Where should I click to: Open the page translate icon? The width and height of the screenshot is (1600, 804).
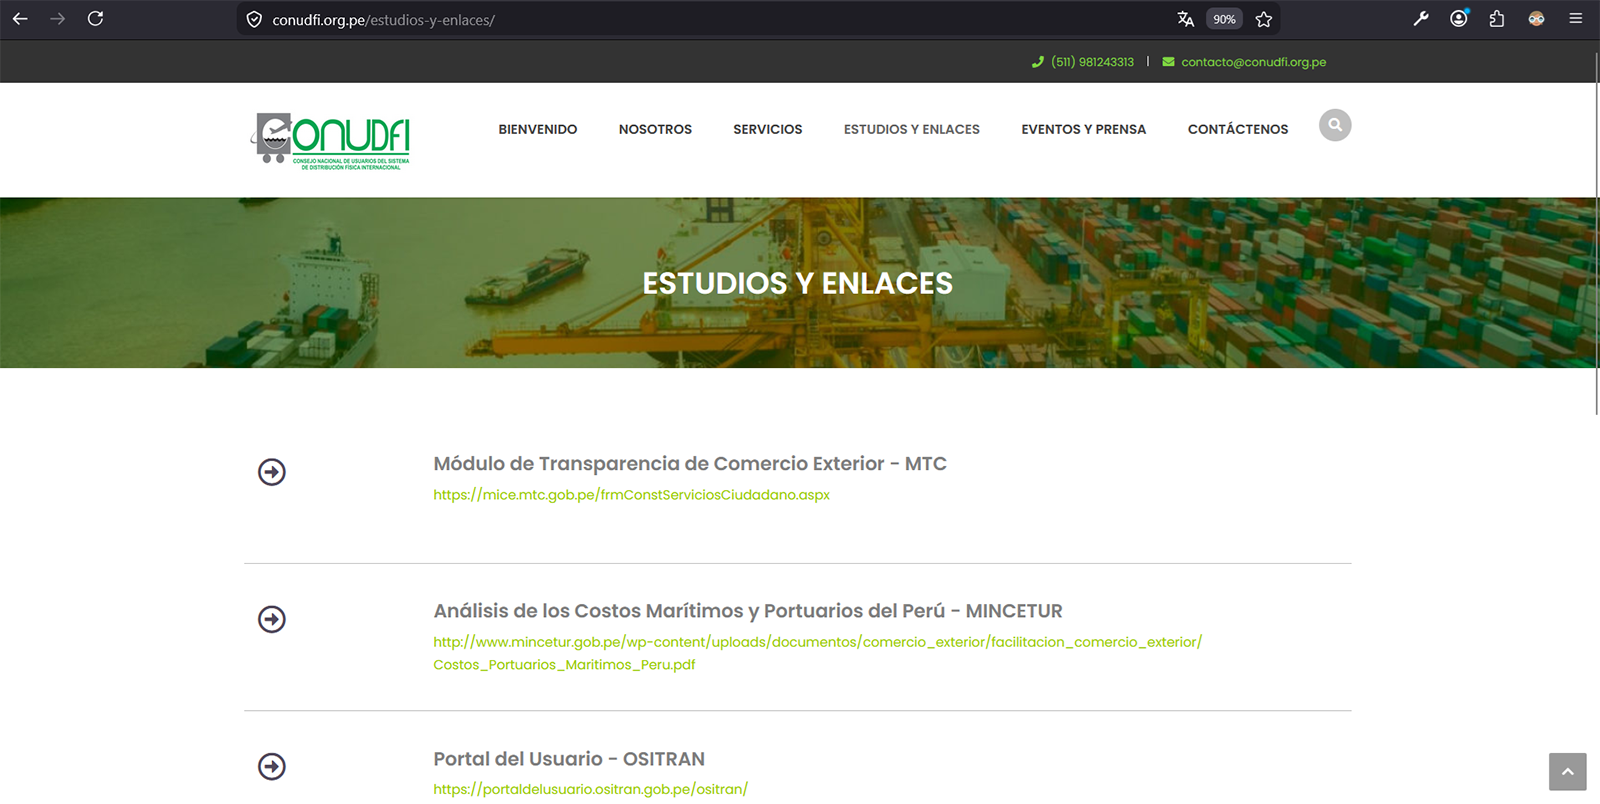1186,19
